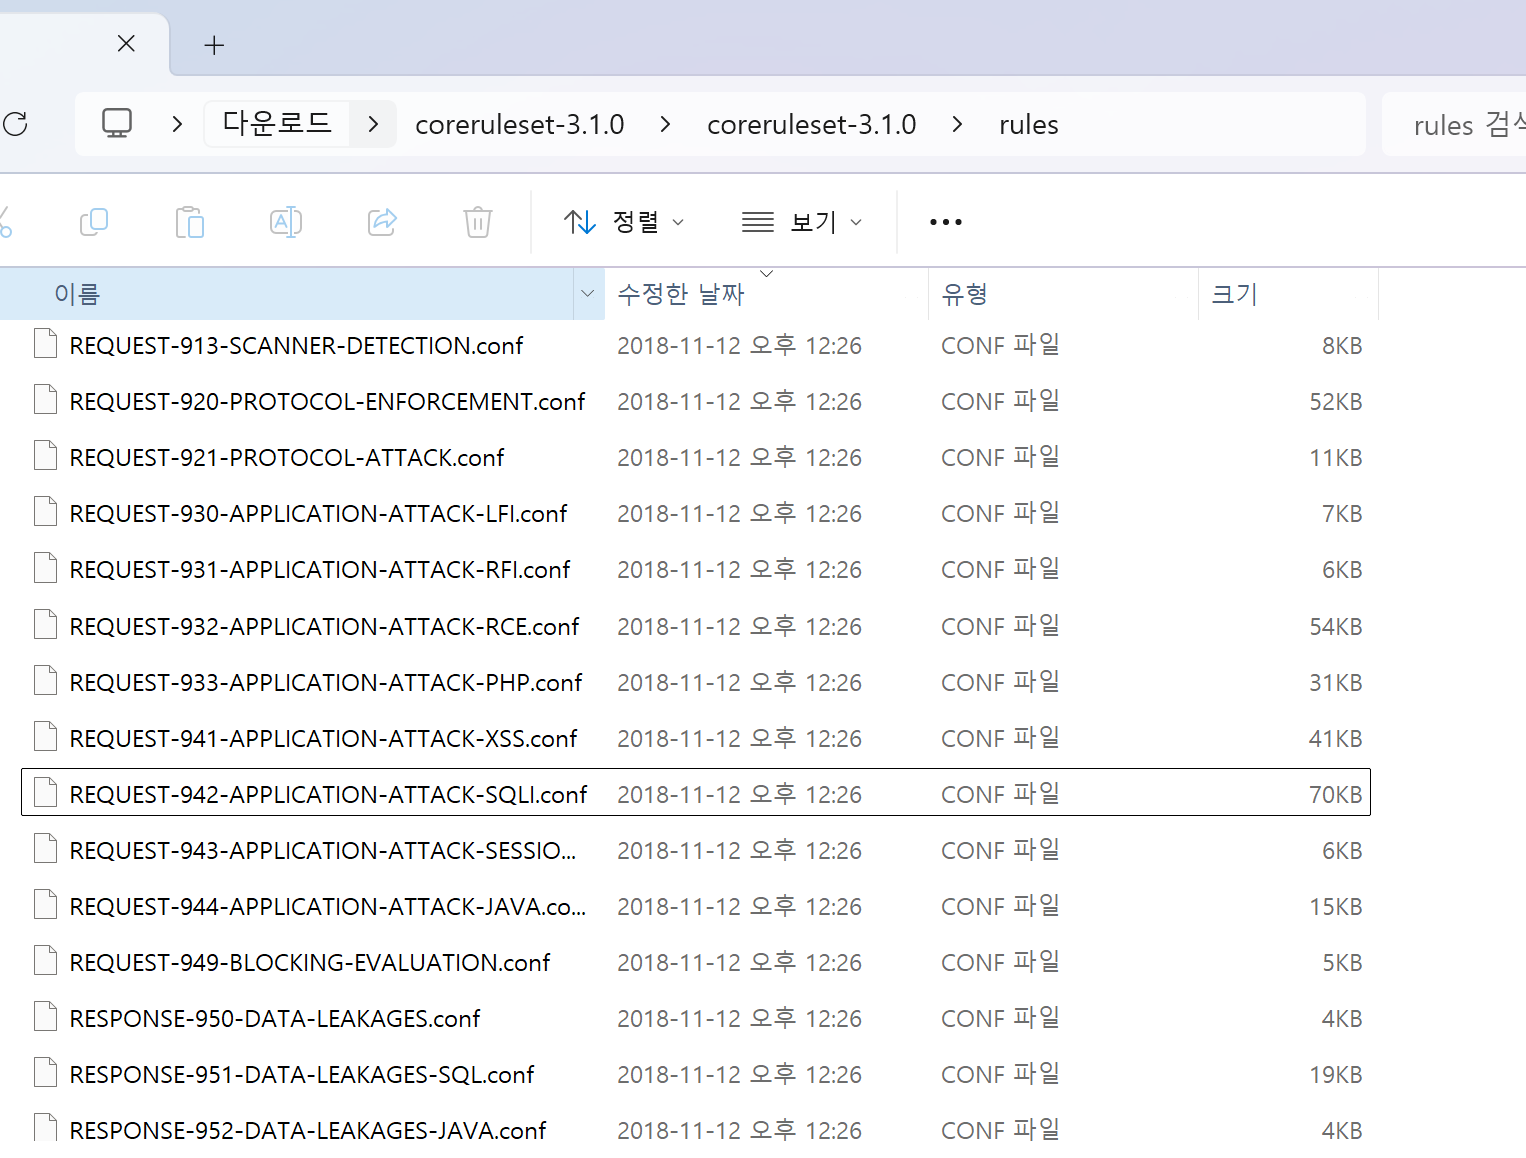Open a new tab with plus button
Screen dimensions: 1526x1158
(214, 45)
